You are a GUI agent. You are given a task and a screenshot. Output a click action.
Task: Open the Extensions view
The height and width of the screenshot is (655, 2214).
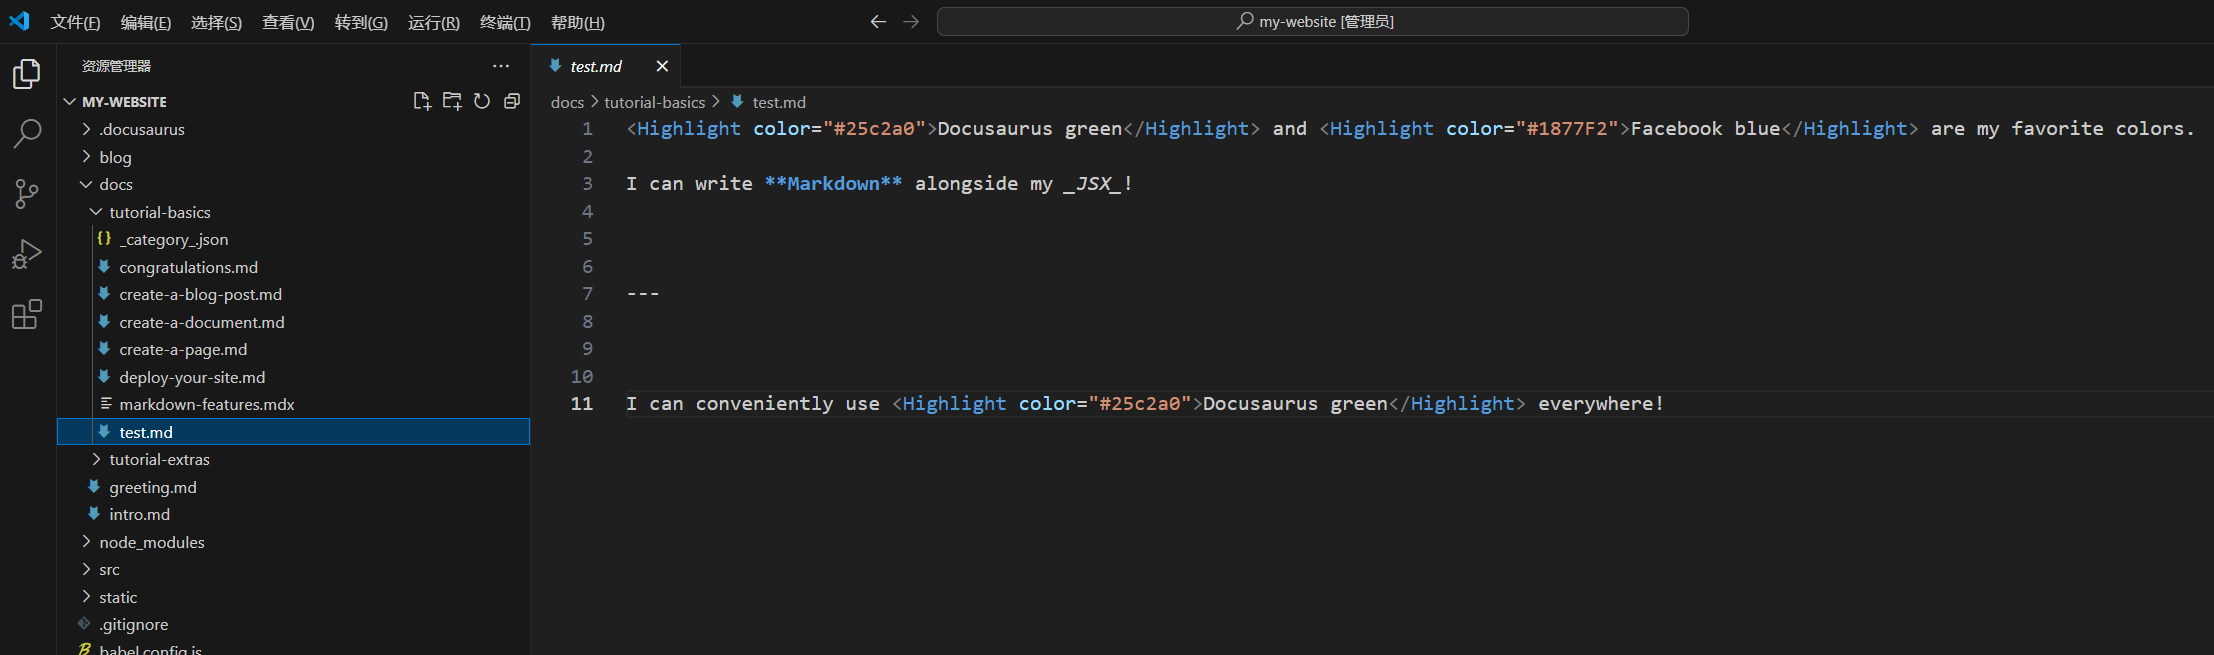27,314
